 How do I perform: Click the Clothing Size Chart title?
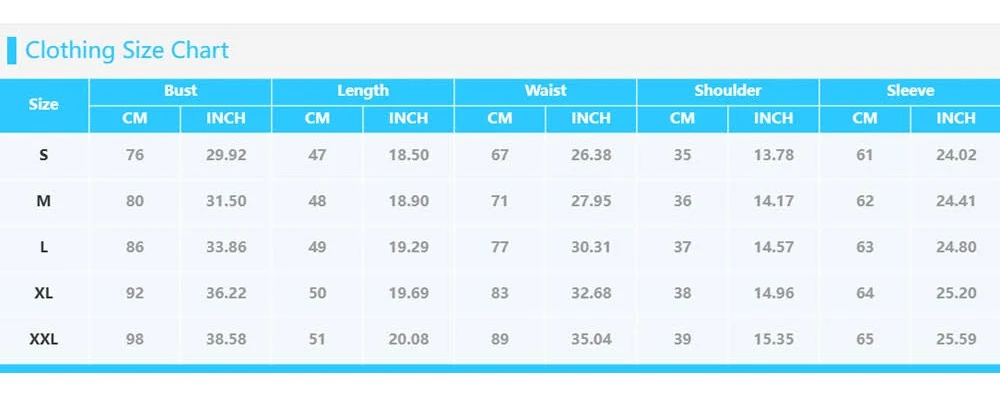(127, 51)
